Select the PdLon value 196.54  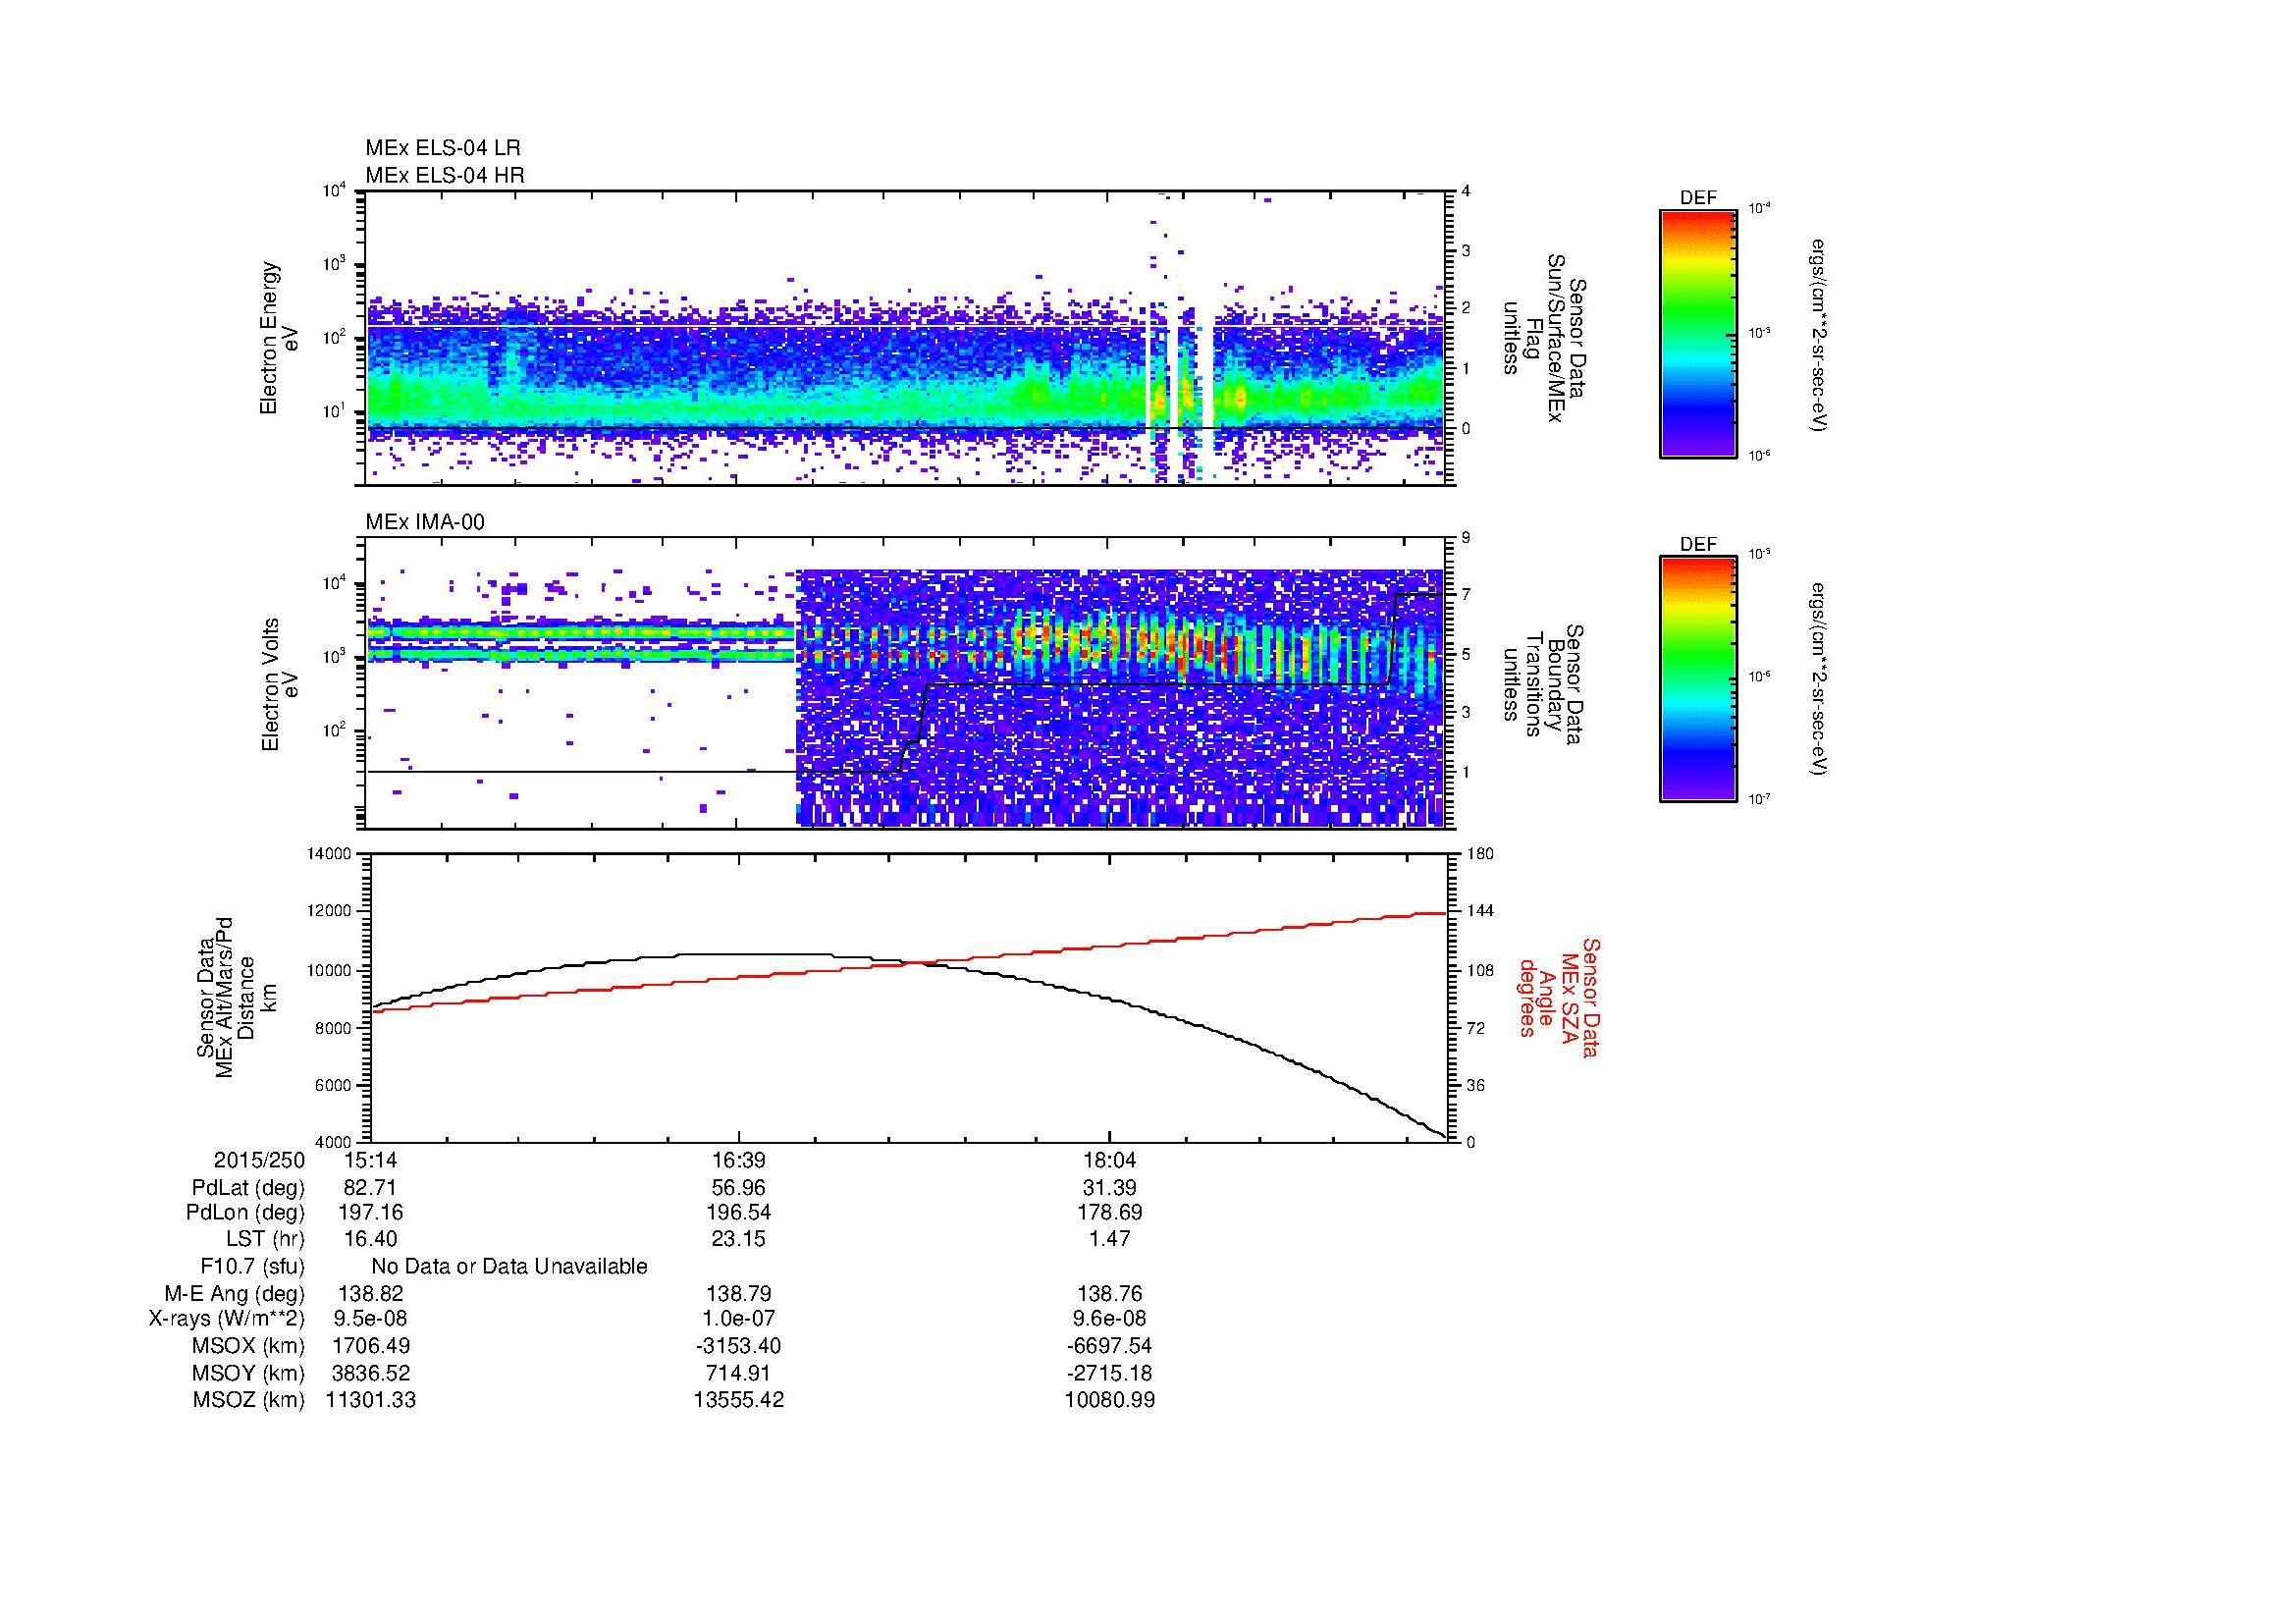738,1212
